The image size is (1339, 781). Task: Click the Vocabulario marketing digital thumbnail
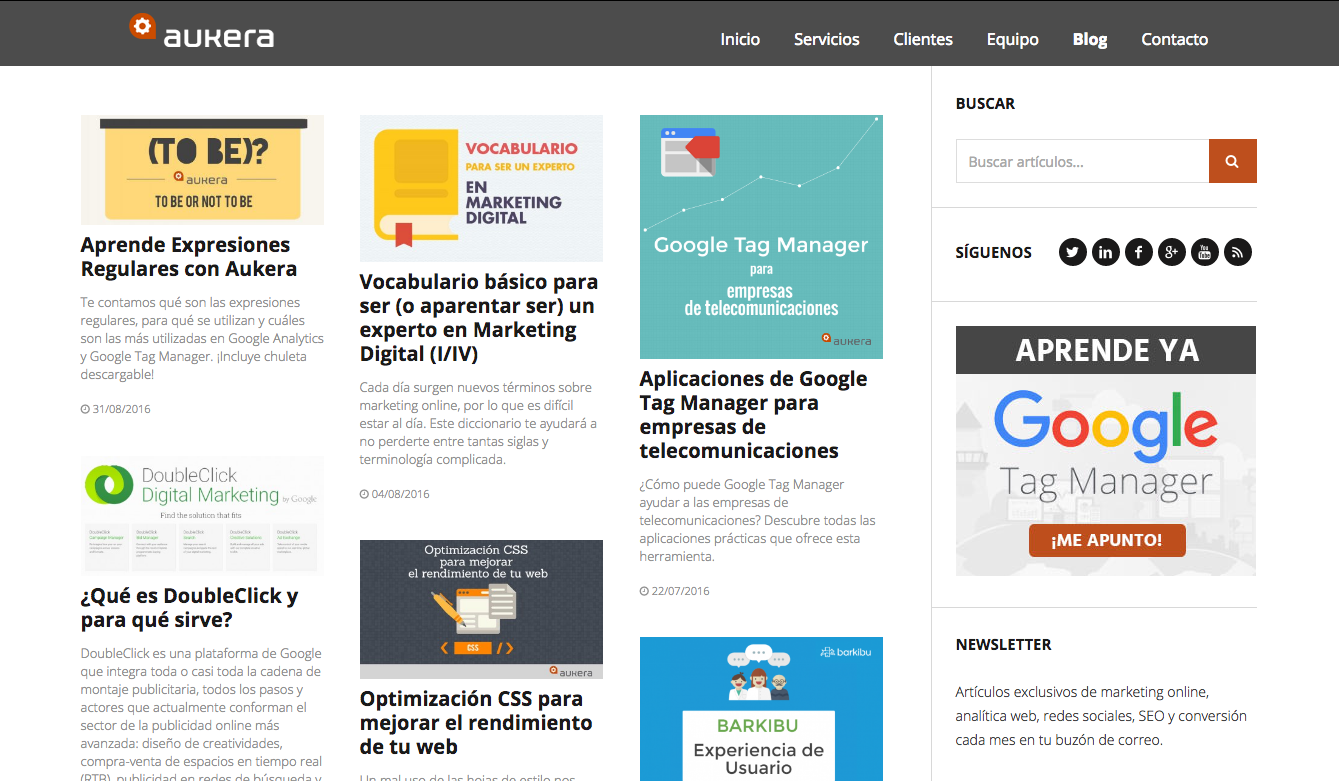coord(481,188)
